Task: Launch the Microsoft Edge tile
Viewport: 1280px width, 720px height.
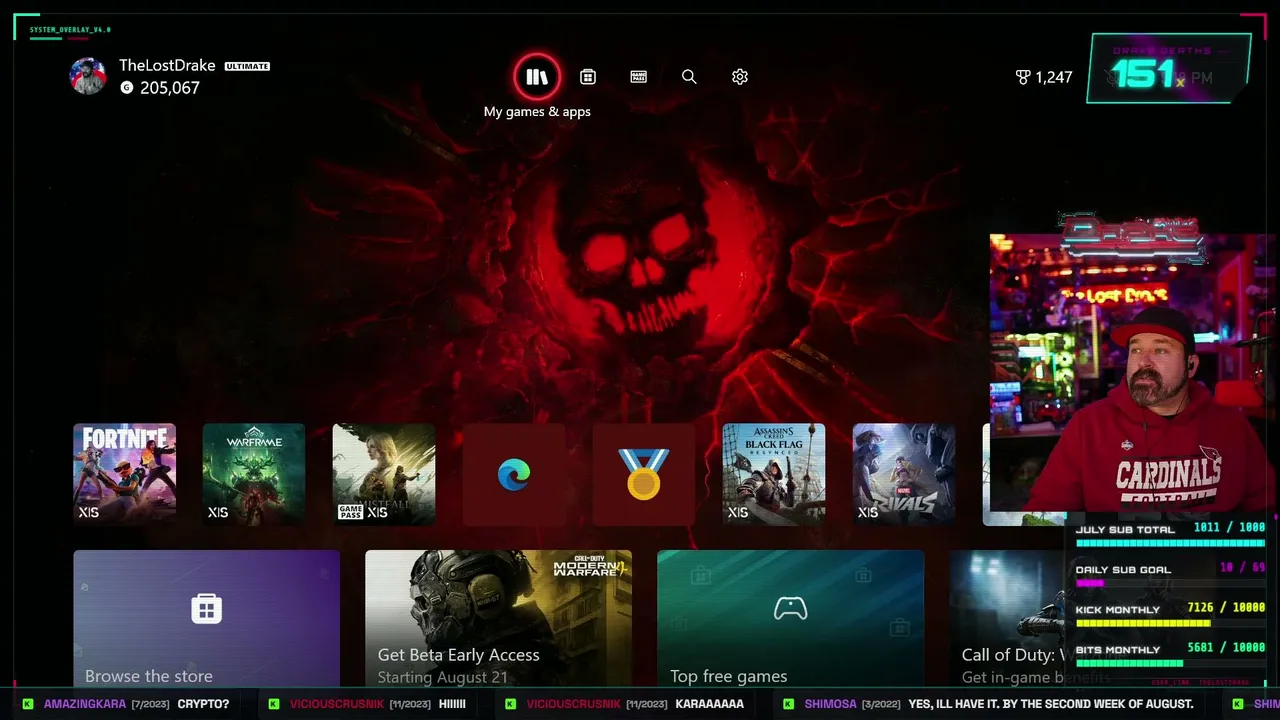Action: click(514, 474)
